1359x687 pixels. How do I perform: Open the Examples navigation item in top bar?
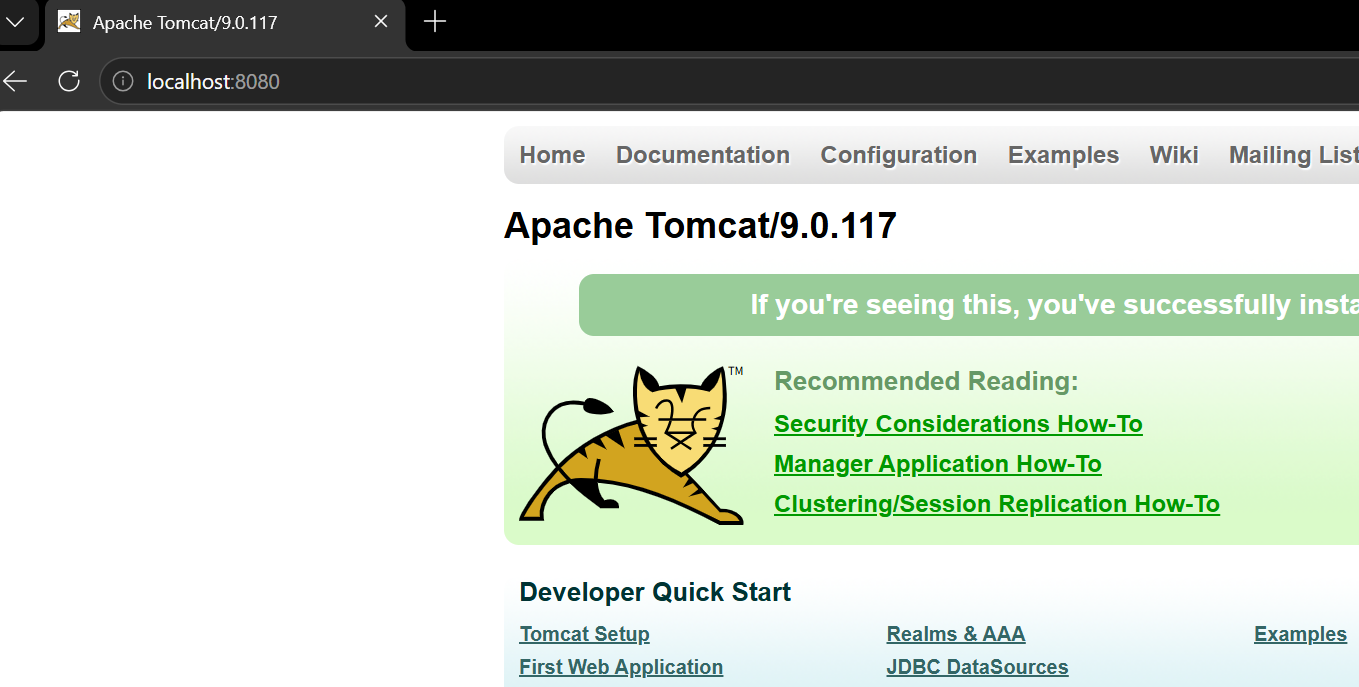click(x=1063, y=155)
